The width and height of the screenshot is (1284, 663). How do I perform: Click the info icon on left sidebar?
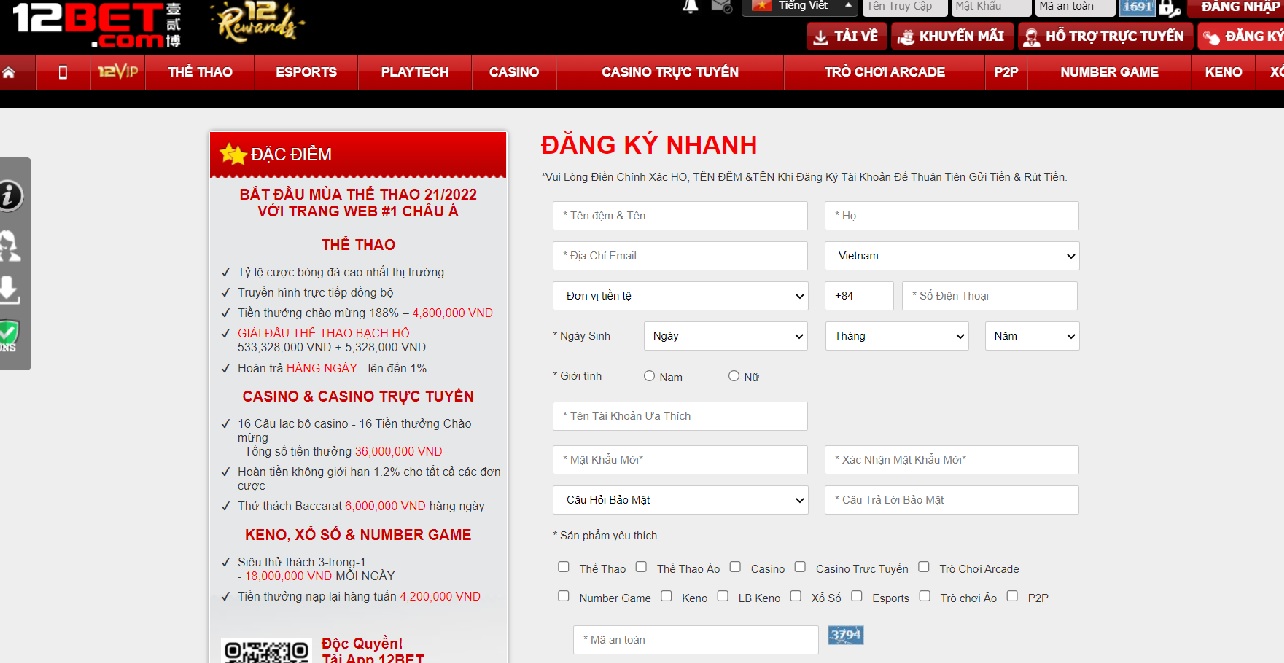pos(10,195)
